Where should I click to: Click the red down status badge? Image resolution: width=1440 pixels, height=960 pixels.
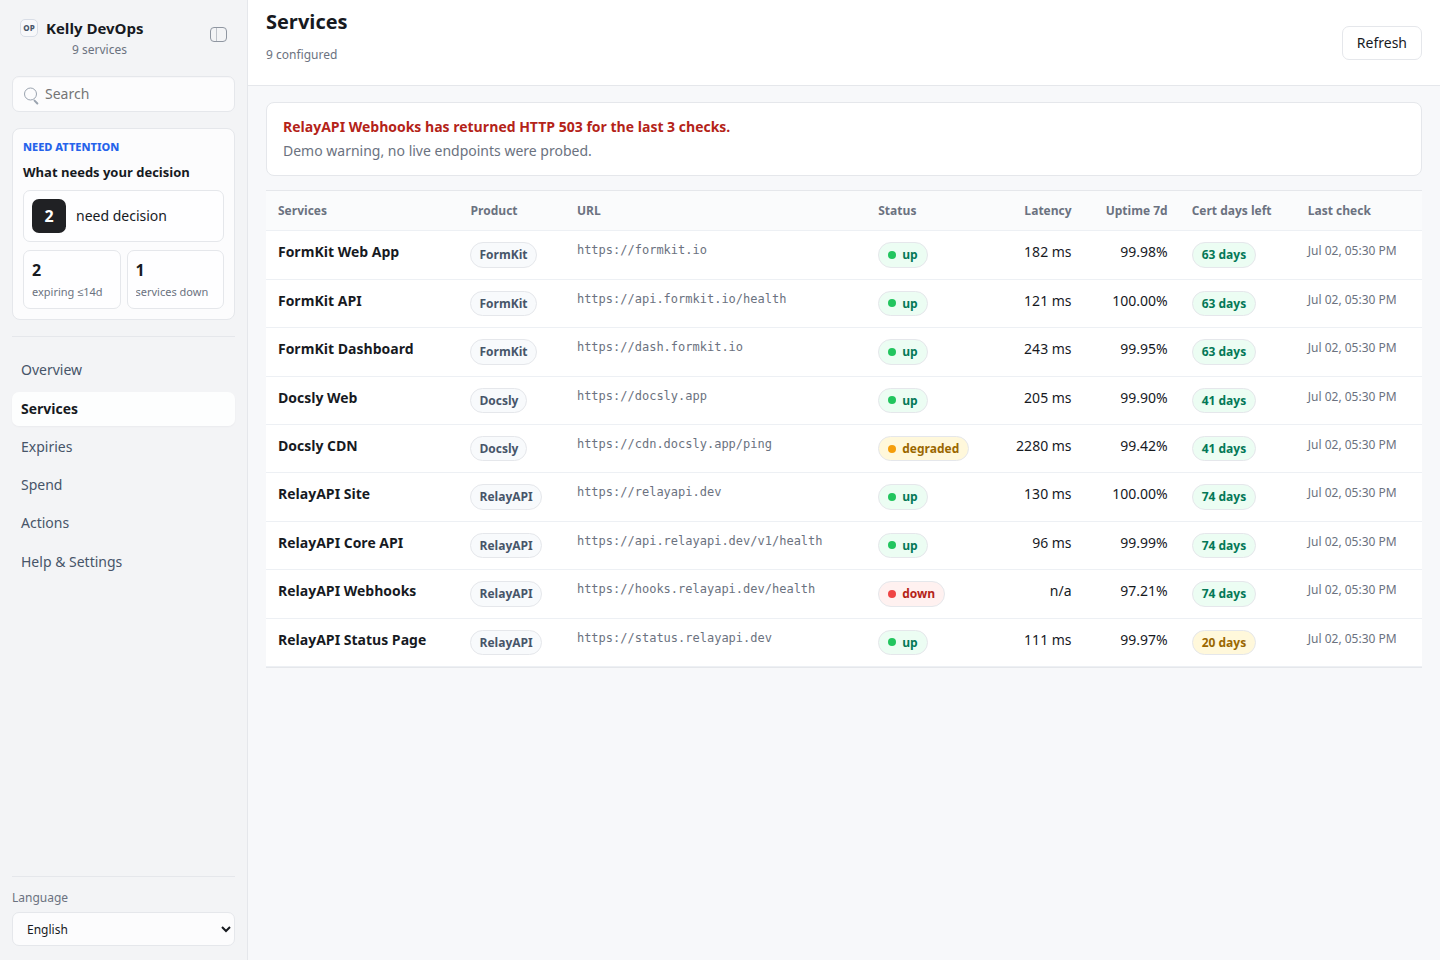click(x=911, y=594)
